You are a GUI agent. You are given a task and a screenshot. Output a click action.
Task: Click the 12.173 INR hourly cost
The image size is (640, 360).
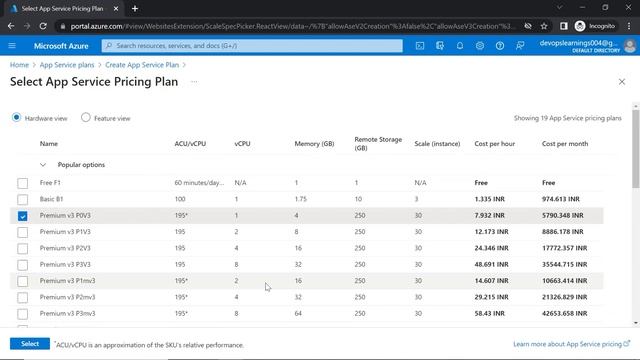[491, 232]
